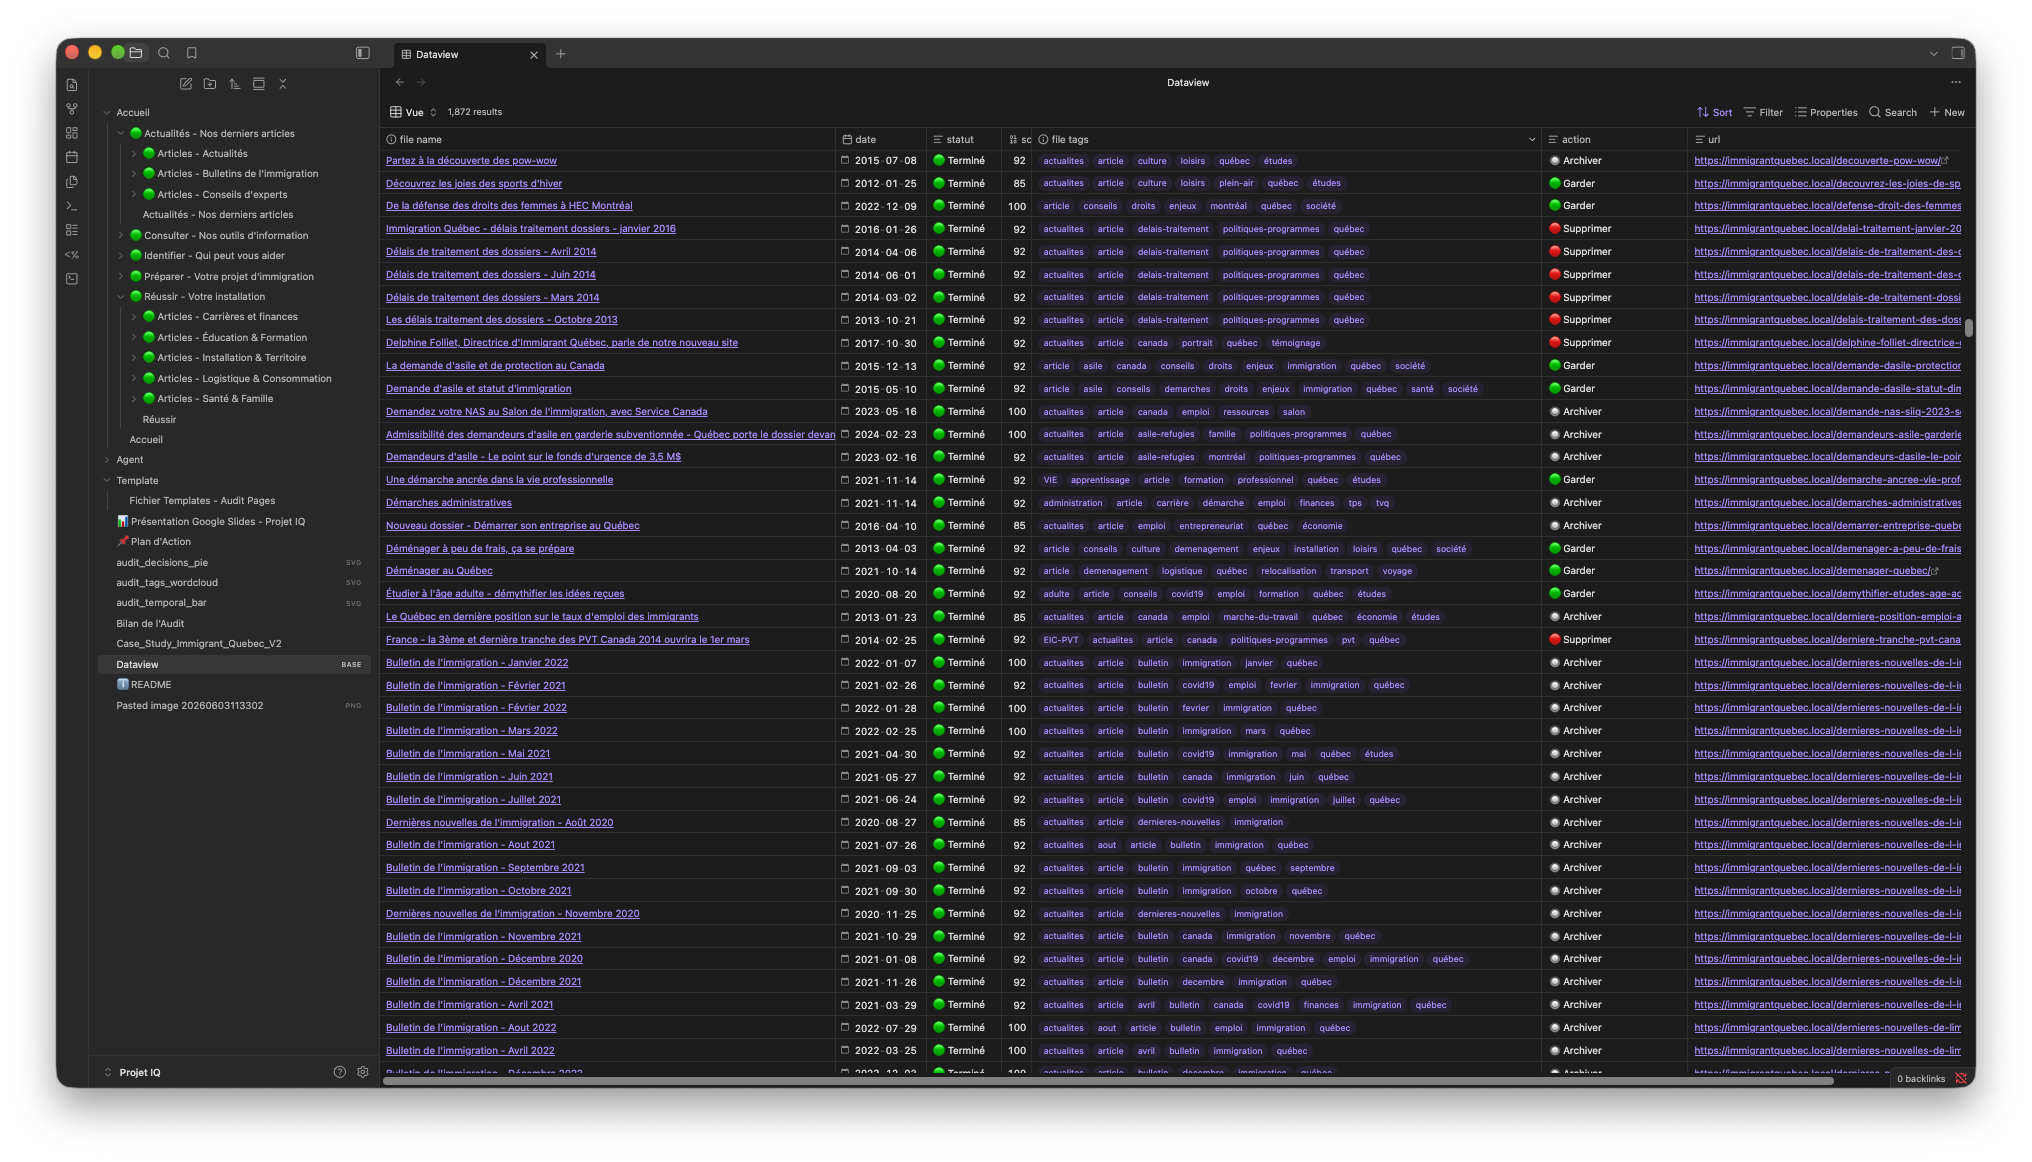Expand Consulter - Nos outils d'information folder

click(x=121, y=236)
